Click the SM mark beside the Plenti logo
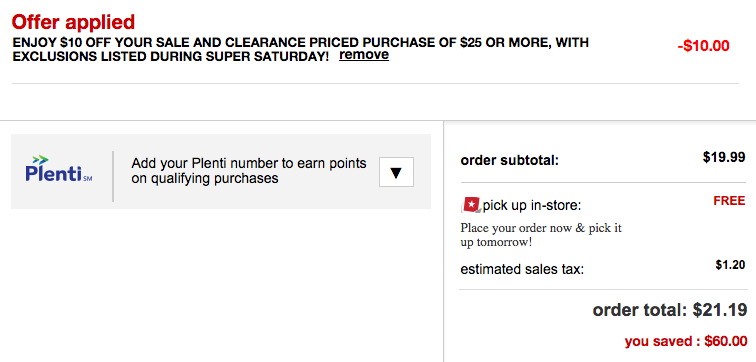Screen dimensions: 756x362 pos(88,179)
